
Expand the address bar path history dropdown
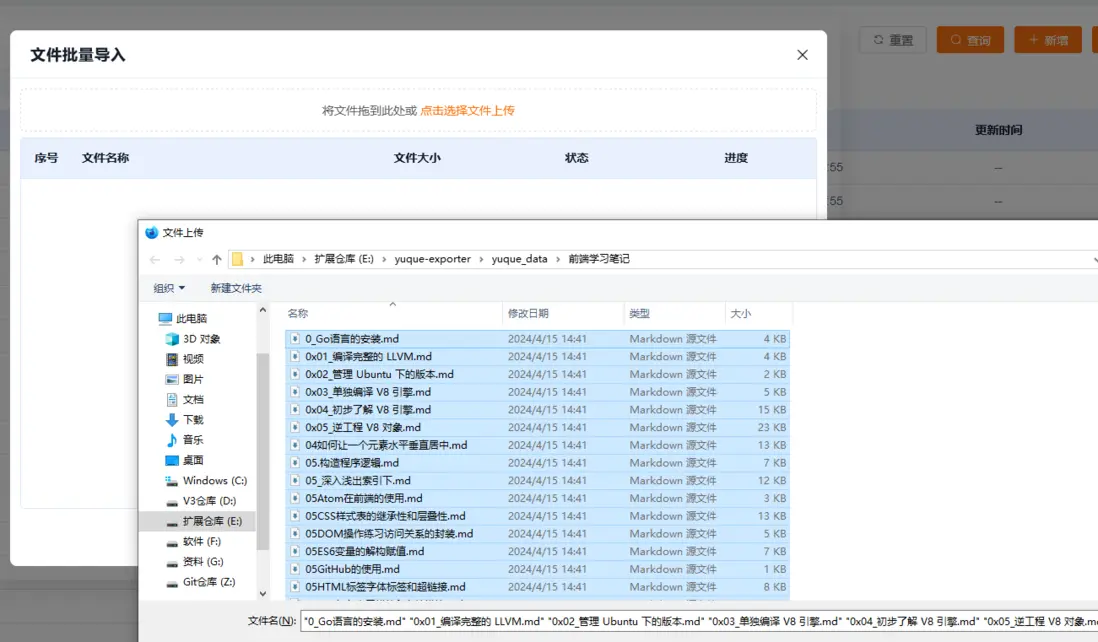tap(1093, 259)
